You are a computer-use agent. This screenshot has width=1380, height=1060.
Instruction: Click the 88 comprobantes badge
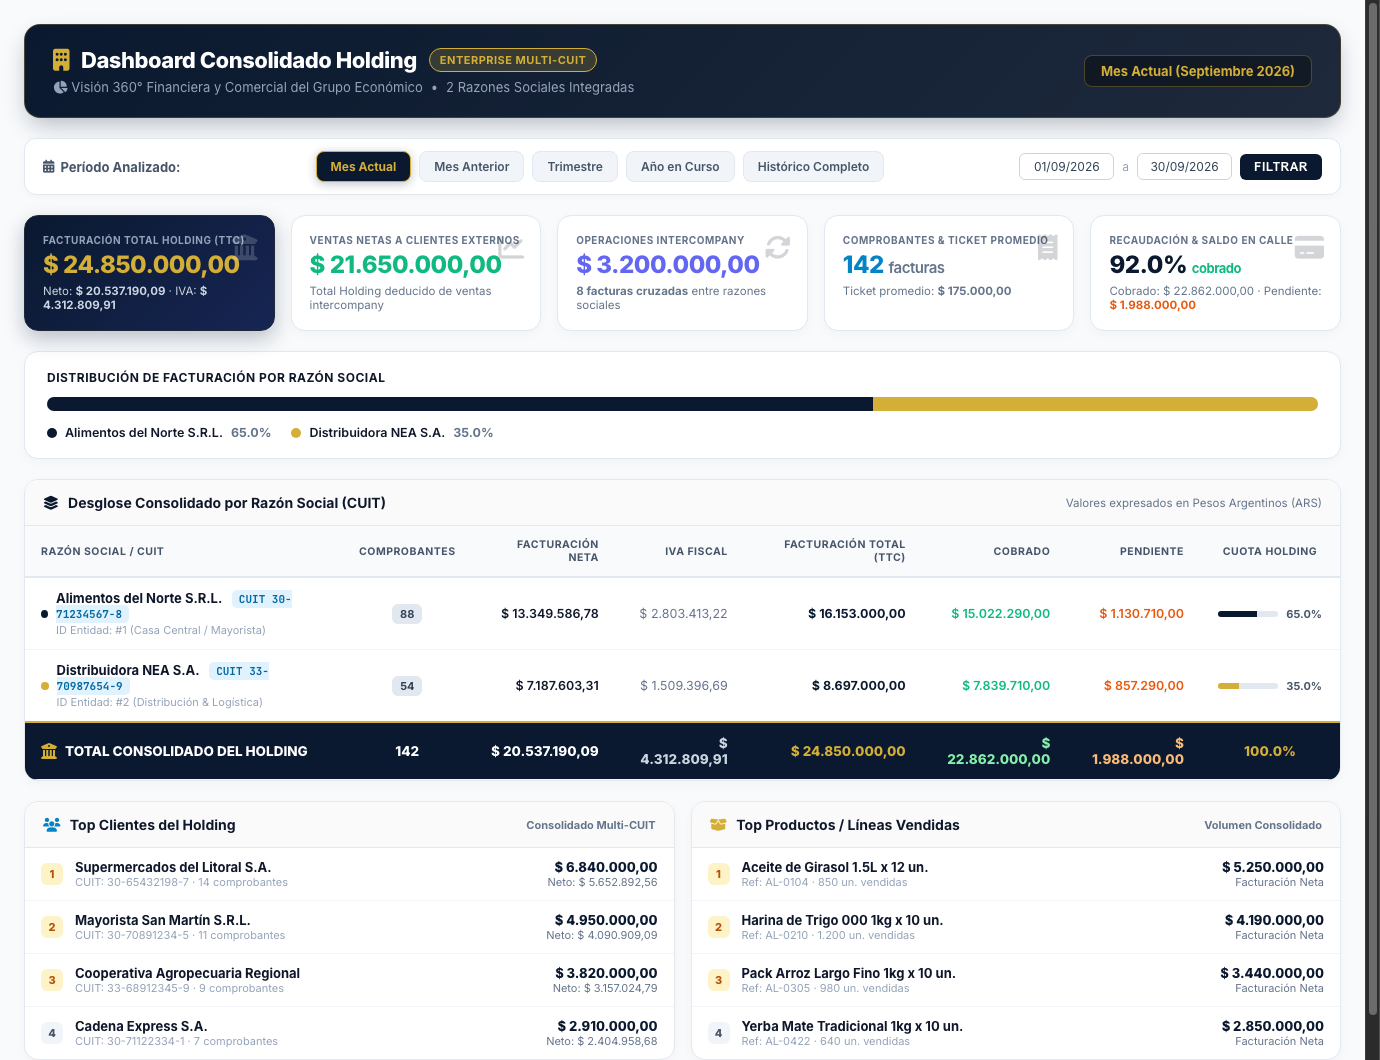[x=407, y=614]
